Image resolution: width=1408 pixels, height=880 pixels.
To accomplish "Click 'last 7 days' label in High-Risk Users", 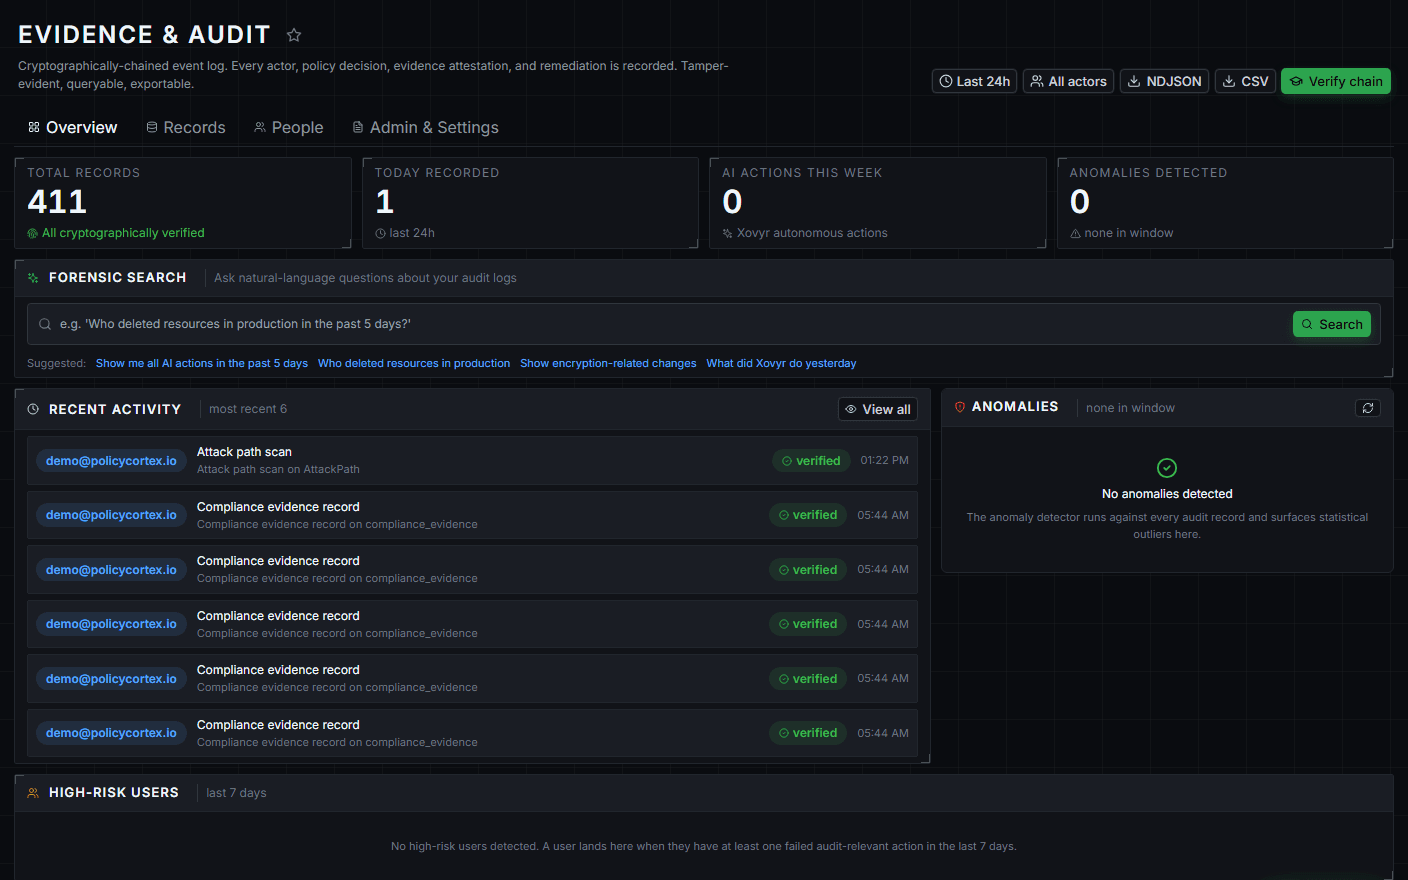I will pyautogui.click(x=236, y=793).
